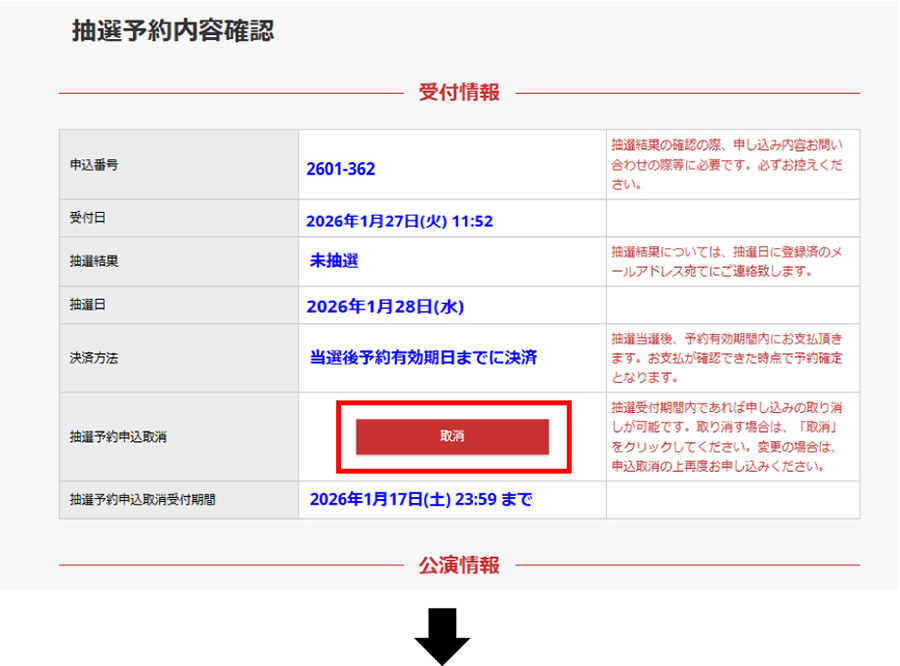Click the 受付情報 section heading
The height and width of the screenshot is (666, 900).
coord(459,93)
